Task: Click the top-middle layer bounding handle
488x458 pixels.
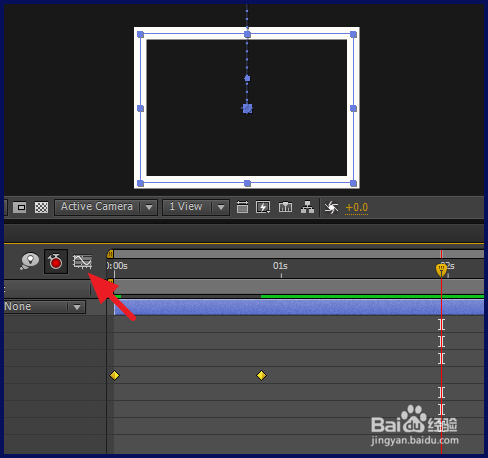Action: (x=247, y=34)
